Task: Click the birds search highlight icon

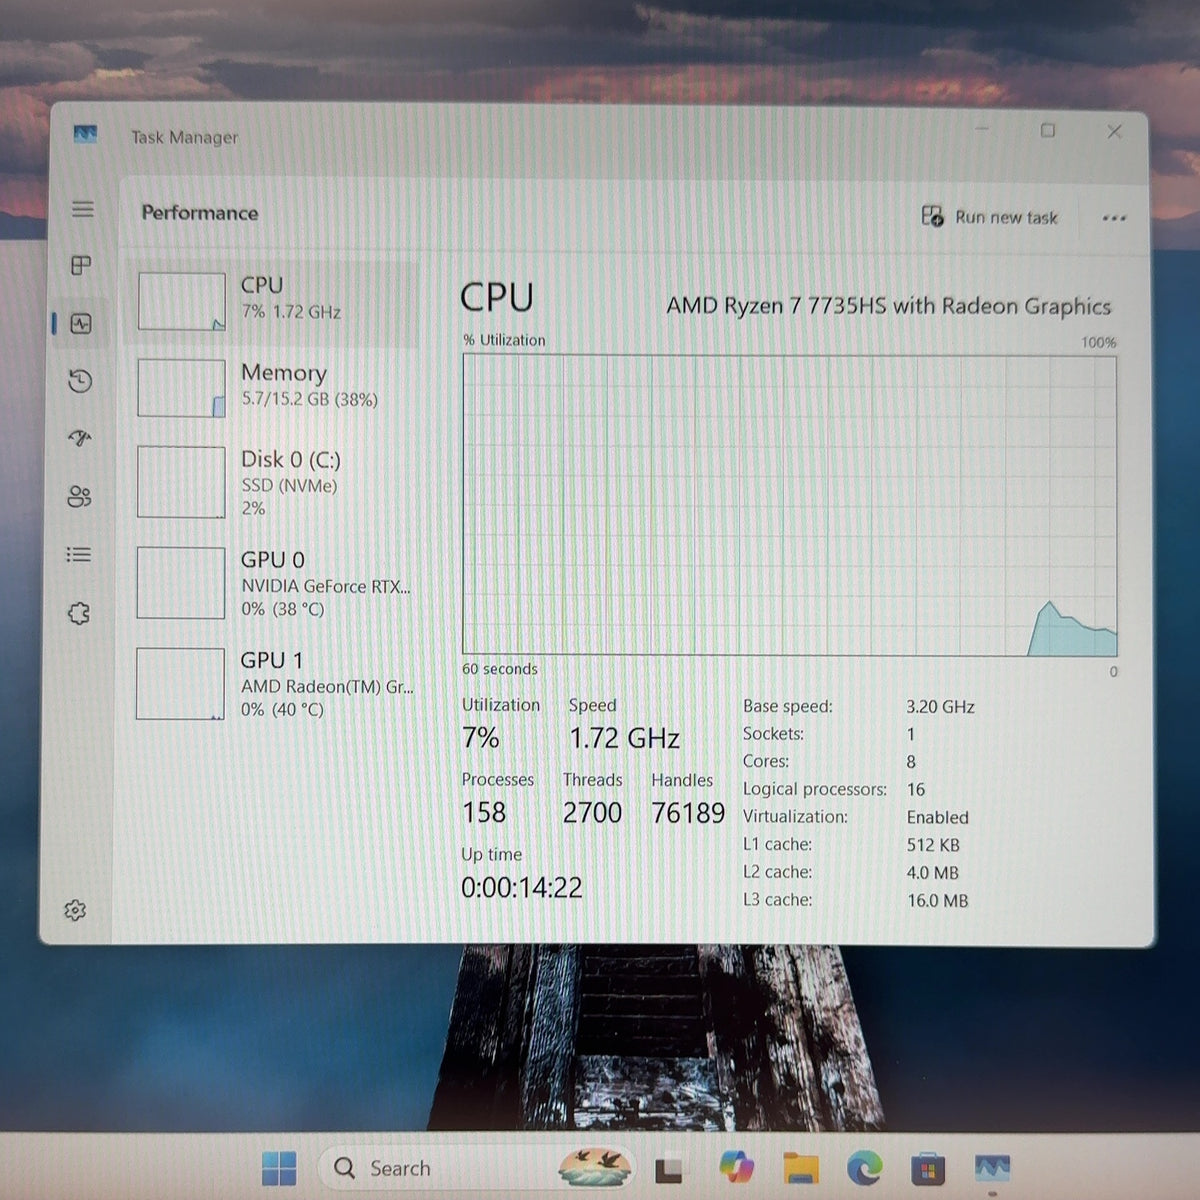Action: tap(595, 1167)
